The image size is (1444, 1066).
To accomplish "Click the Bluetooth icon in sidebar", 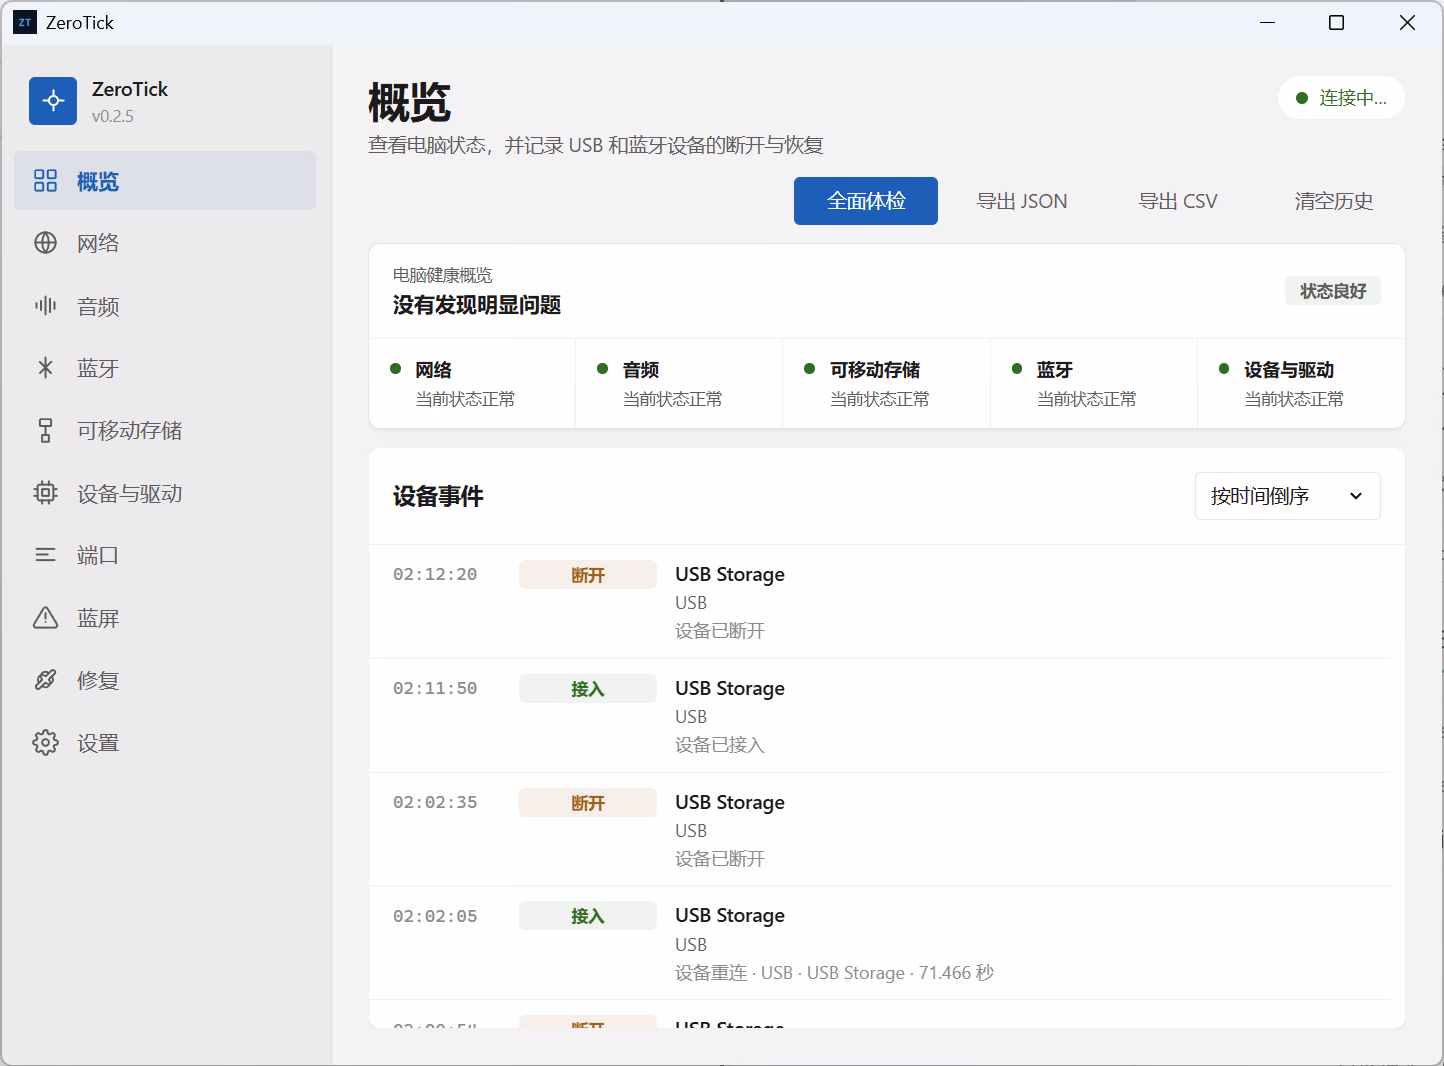I will tap(46, 368).
